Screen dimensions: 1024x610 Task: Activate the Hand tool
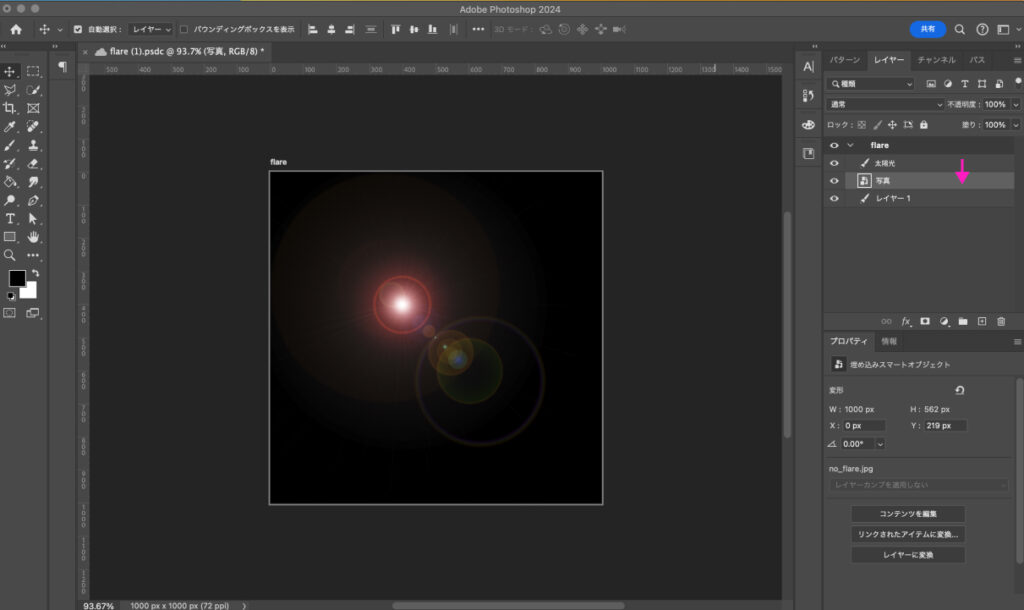pyautogui.click(x=33, y=237)
